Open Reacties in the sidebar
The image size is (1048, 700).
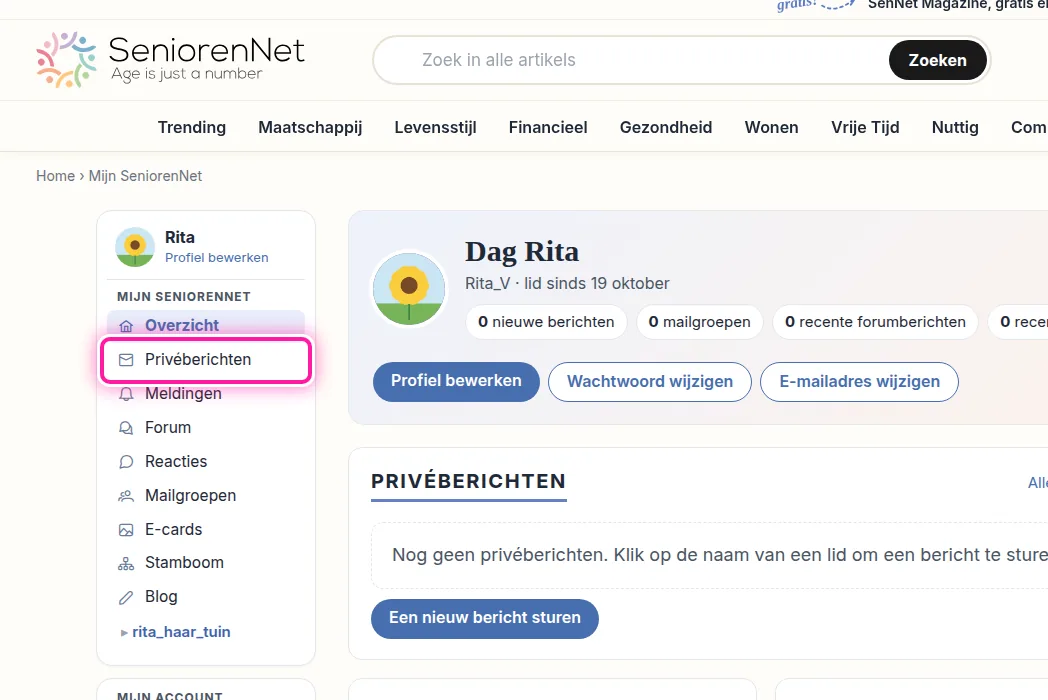click(206, 462)
